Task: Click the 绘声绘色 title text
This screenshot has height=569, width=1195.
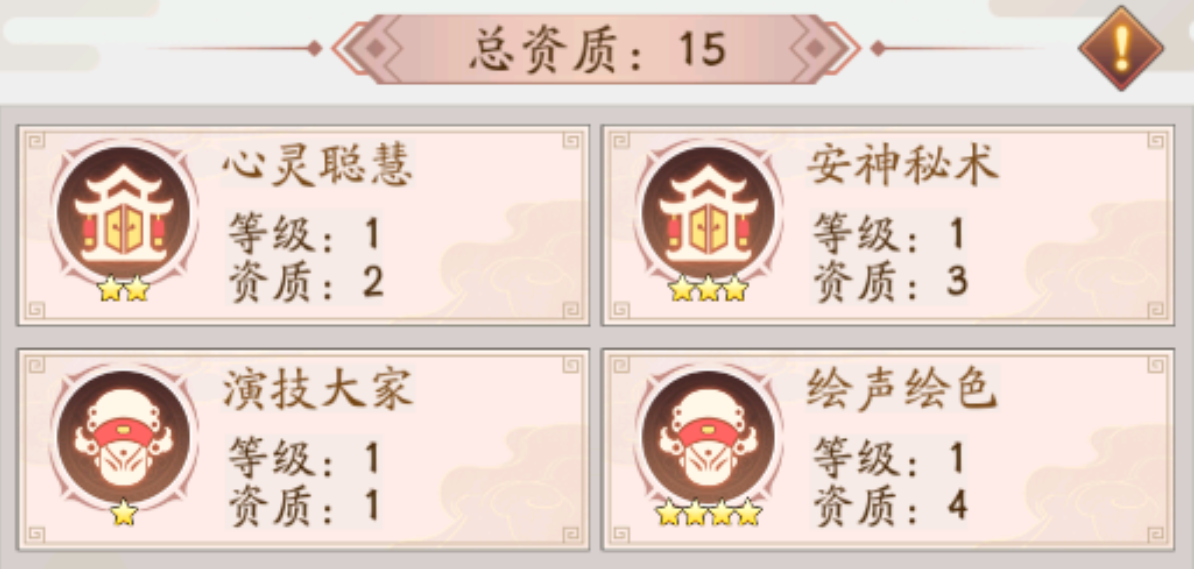Action: coord(902,389)
